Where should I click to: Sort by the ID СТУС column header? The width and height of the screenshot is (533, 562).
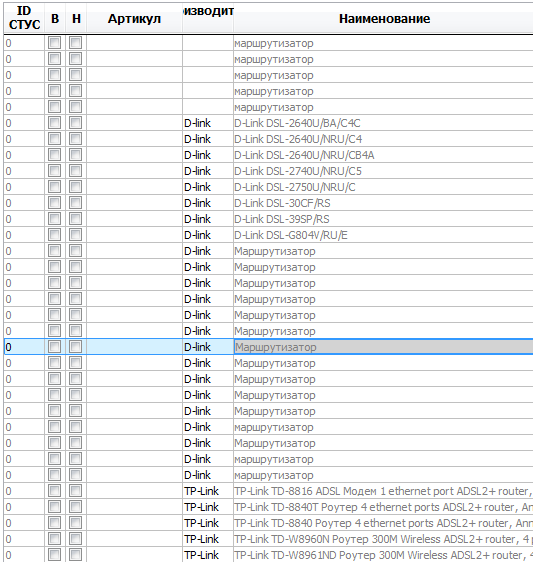(24, 18)
